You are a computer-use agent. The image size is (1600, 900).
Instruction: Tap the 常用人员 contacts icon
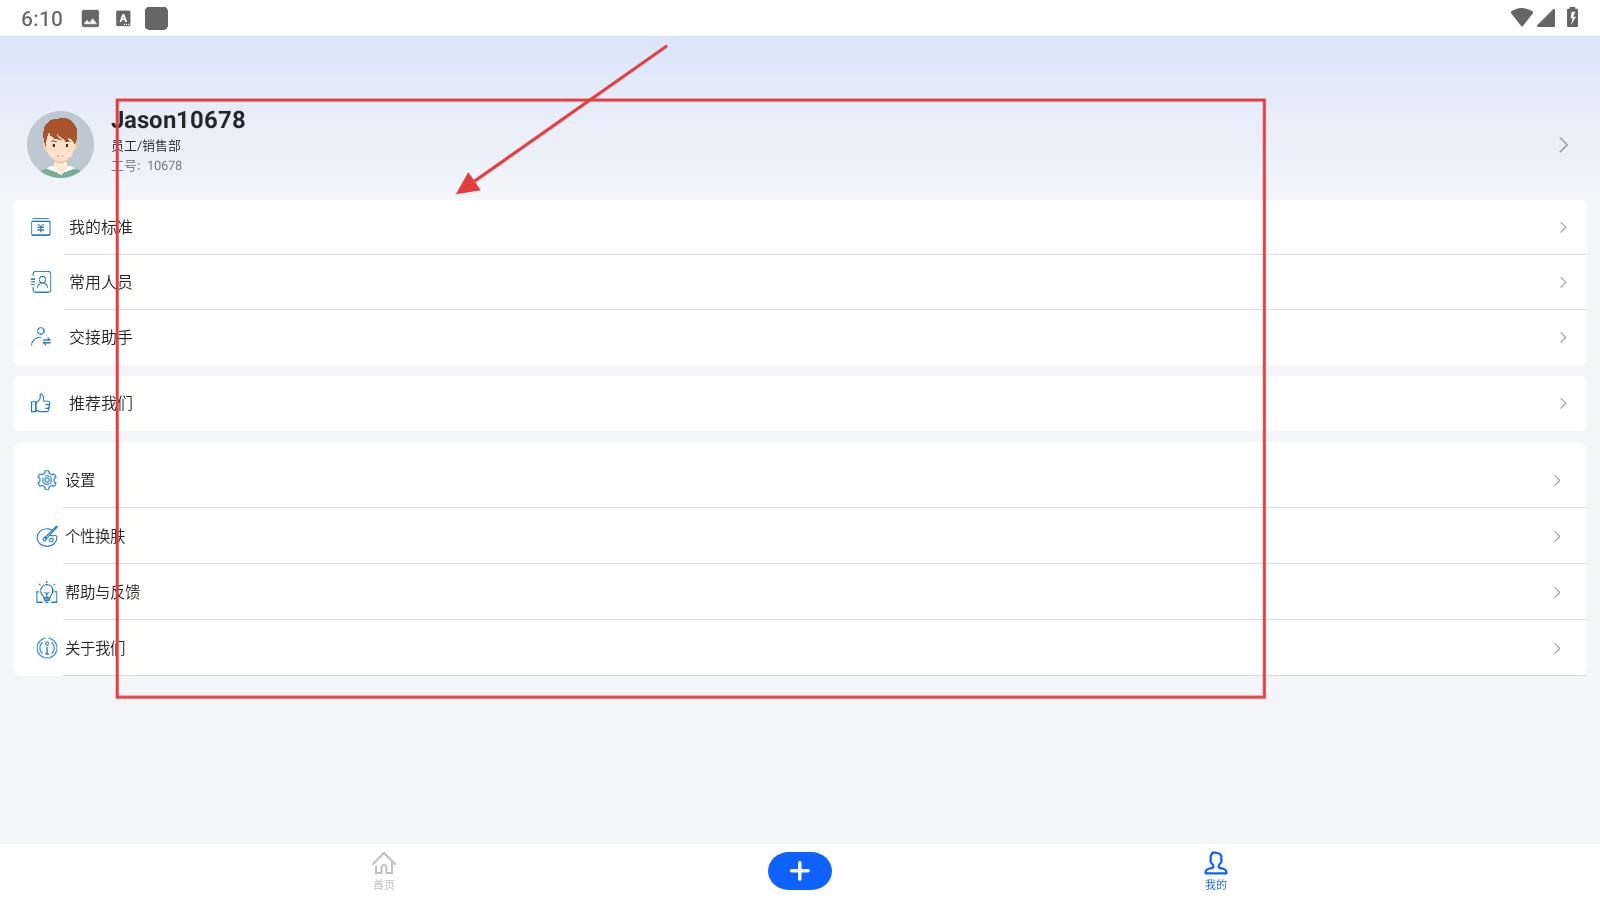[x=41, y=282]
